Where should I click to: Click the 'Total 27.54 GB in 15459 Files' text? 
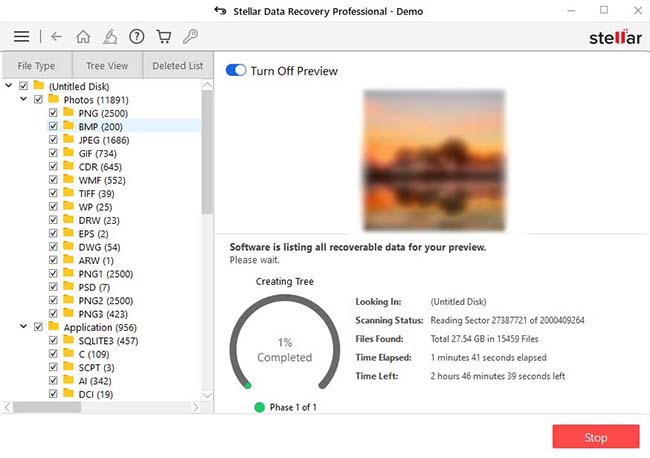(484, 339)
